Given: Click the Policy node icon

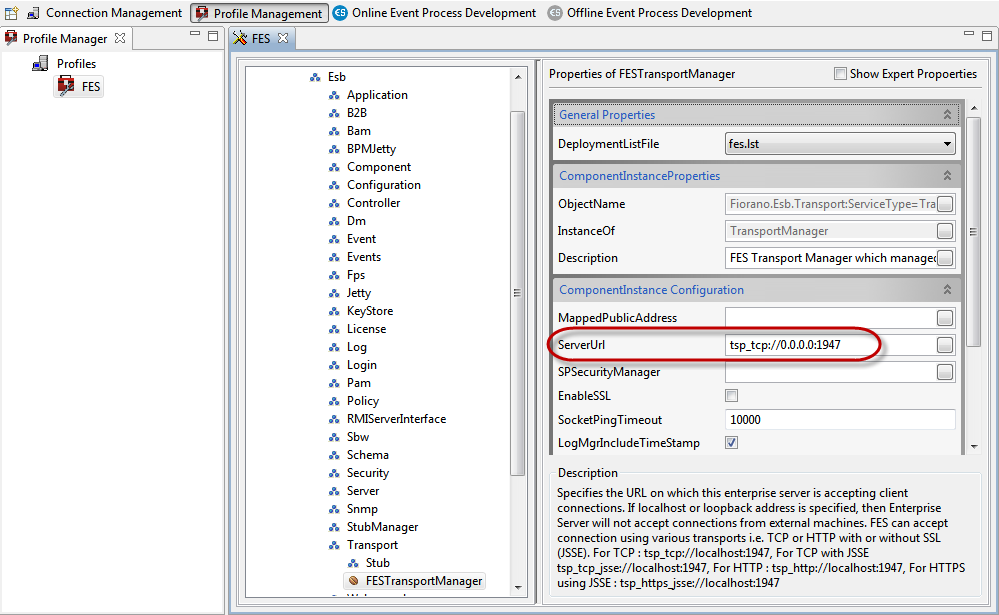Looking at the screenshot, I should (x=334, y=402).
